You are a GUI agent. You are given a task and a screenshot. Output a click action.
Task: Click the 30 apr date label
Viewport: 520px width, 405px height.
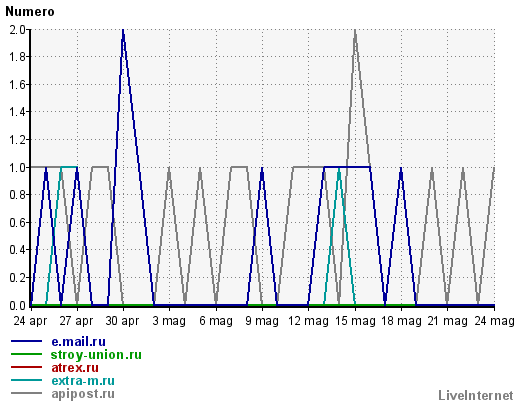[x=122, y=321]
